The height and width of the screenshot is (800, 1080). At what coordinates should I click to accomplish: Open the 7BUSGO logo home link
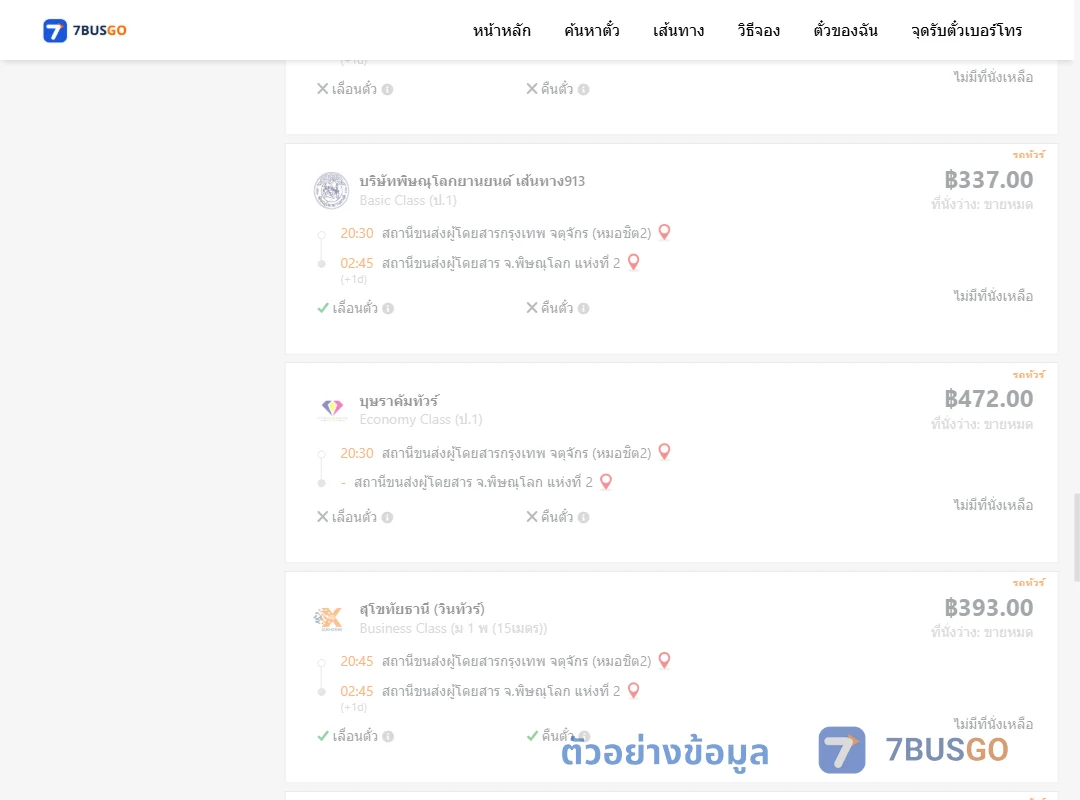pos(85,30)
